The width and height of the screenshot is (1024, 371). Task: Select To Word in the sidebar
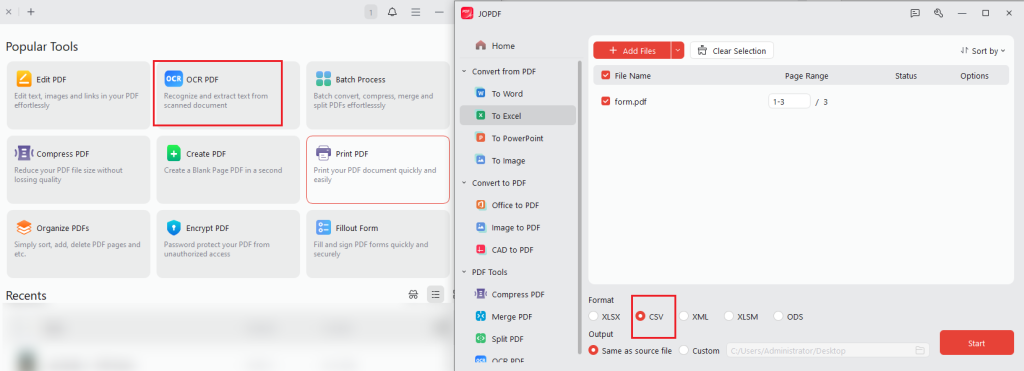pyautogui.click(x=518, y=93)
